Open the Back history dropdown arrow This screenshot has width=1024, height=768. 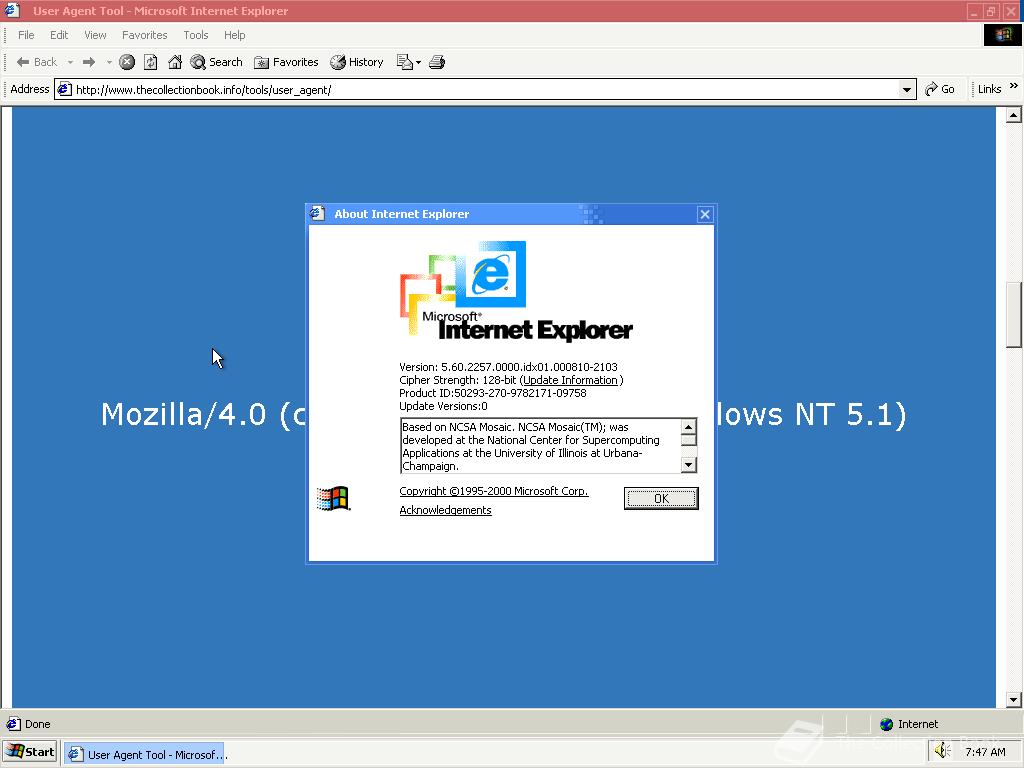[70, 62]
